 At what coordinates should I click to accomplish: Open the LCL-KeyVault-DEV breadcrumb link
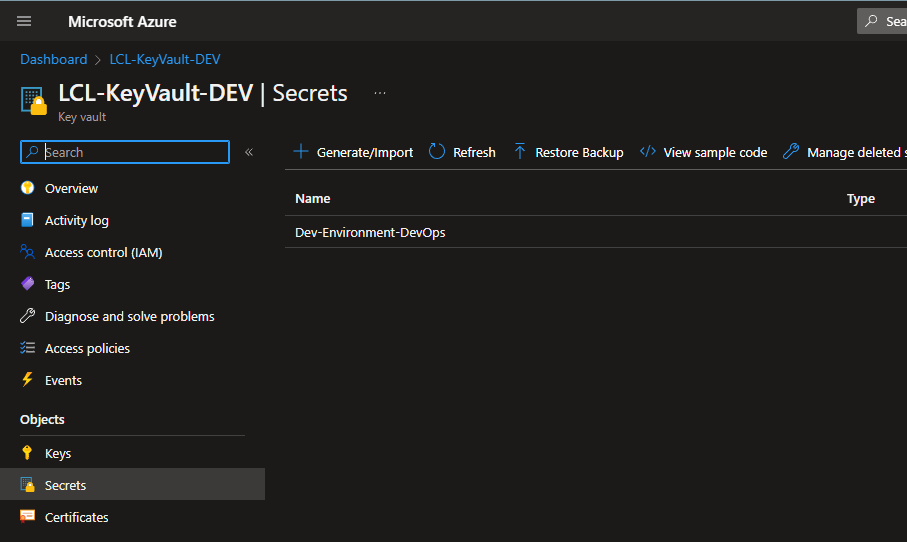[x=165, y=60]
